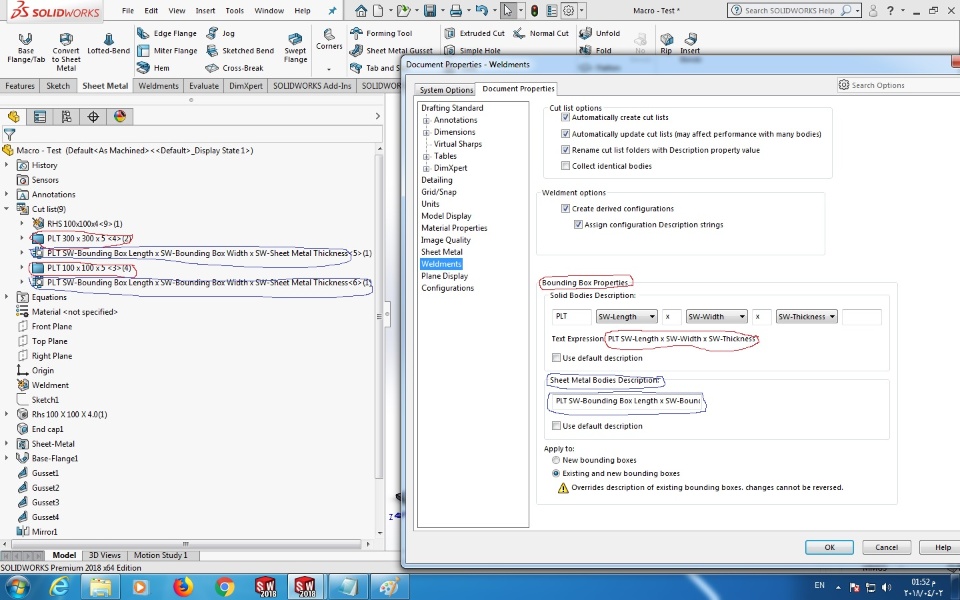Click the Sheet Metal Bodies Description field

[x=626, y=401]
